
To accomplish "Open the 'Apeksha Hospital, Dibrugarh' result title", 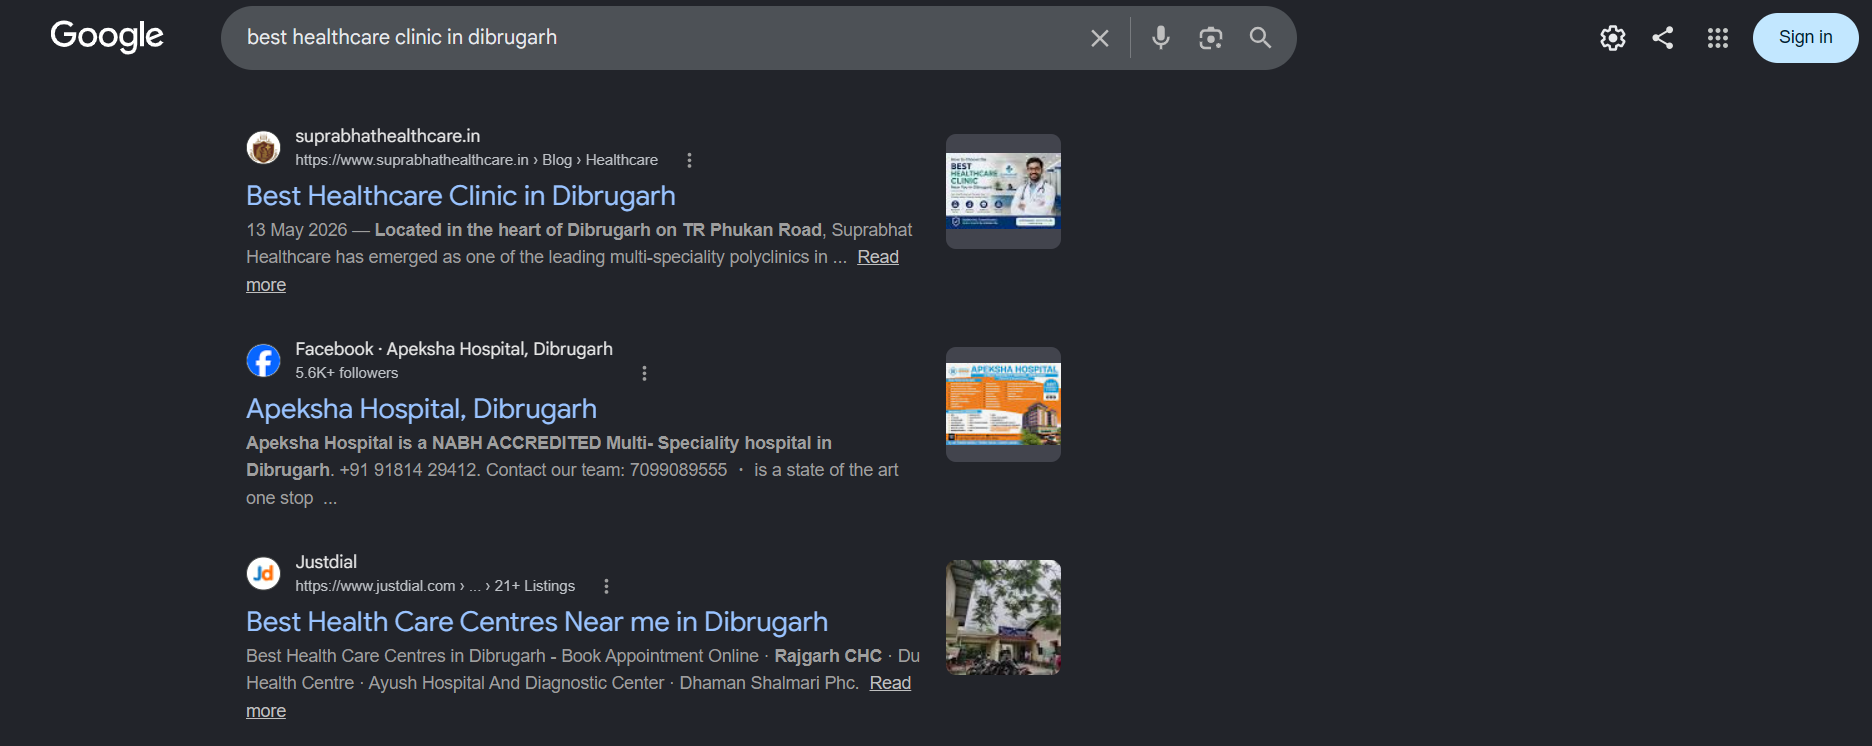I will [x=421, y=409].
